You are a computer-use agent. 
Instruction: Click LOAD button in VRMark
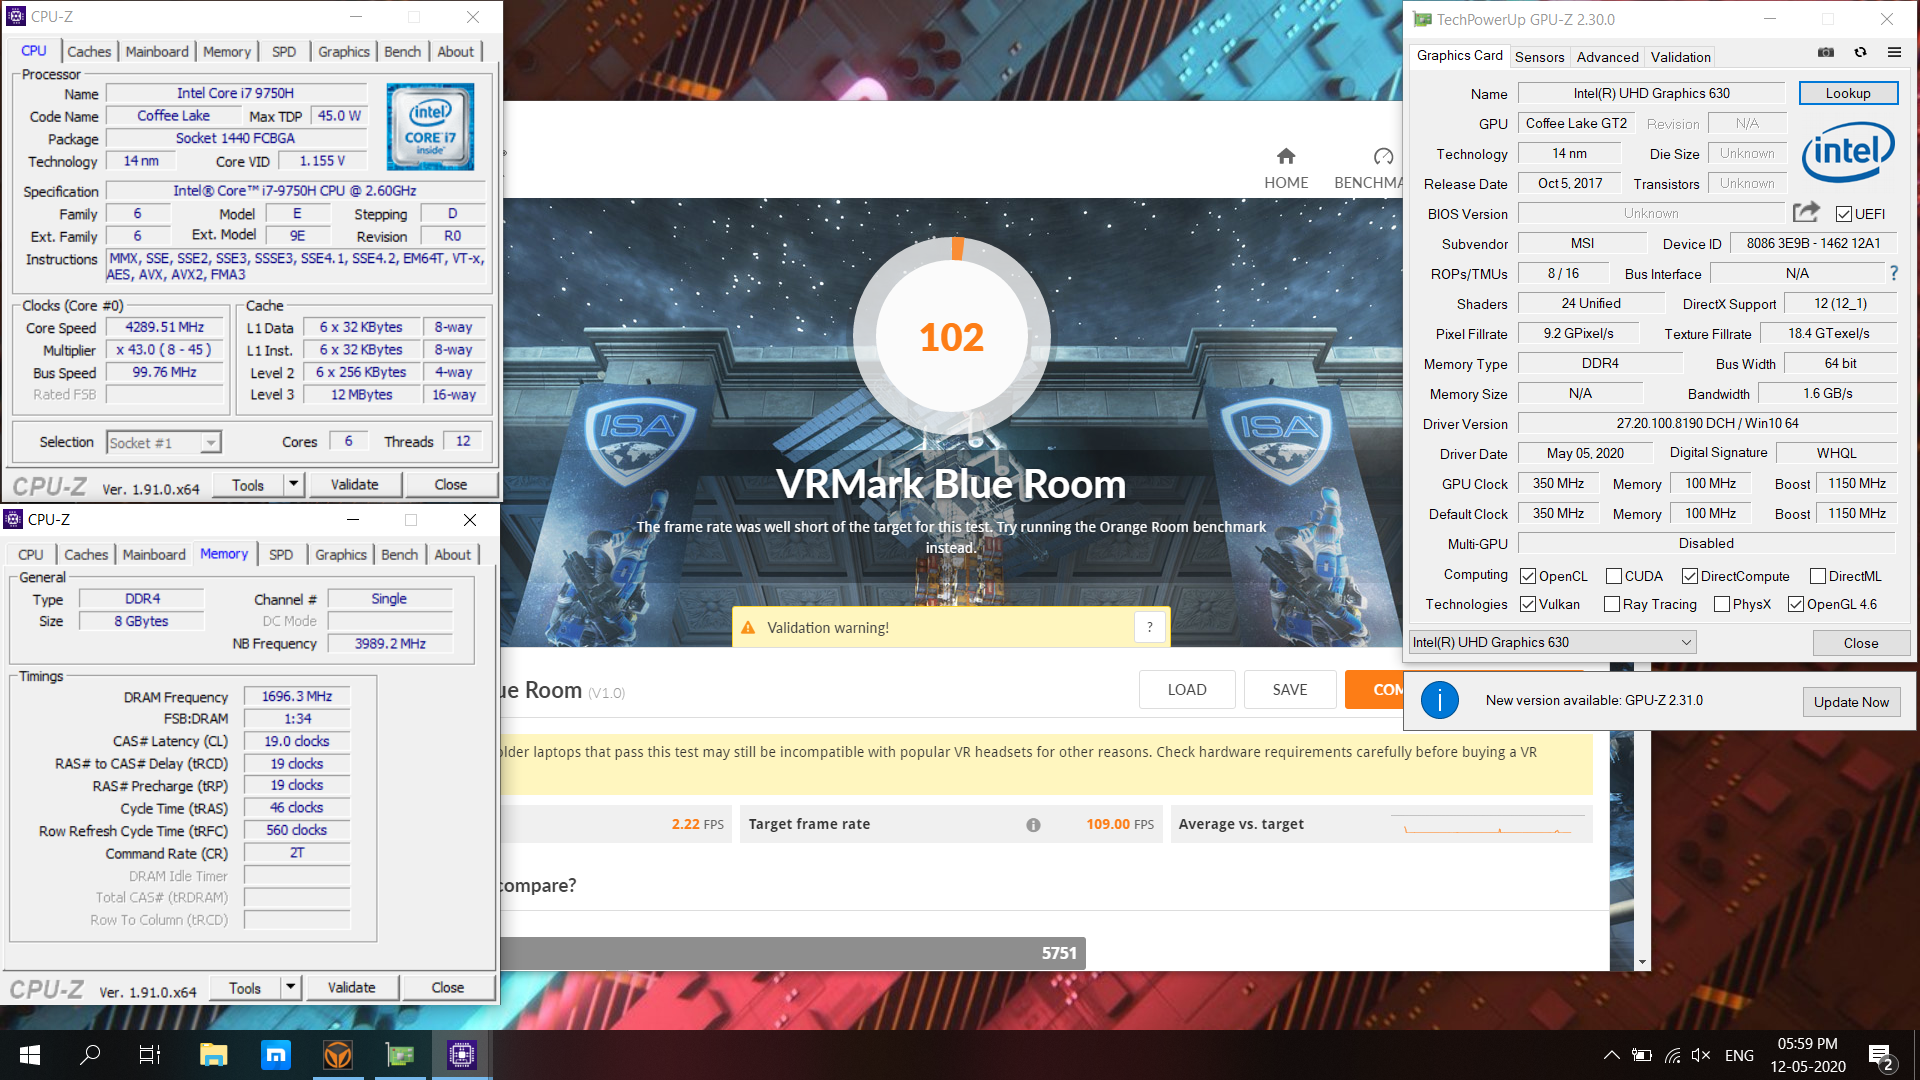pyautogui.click(x=1187, y=690)
